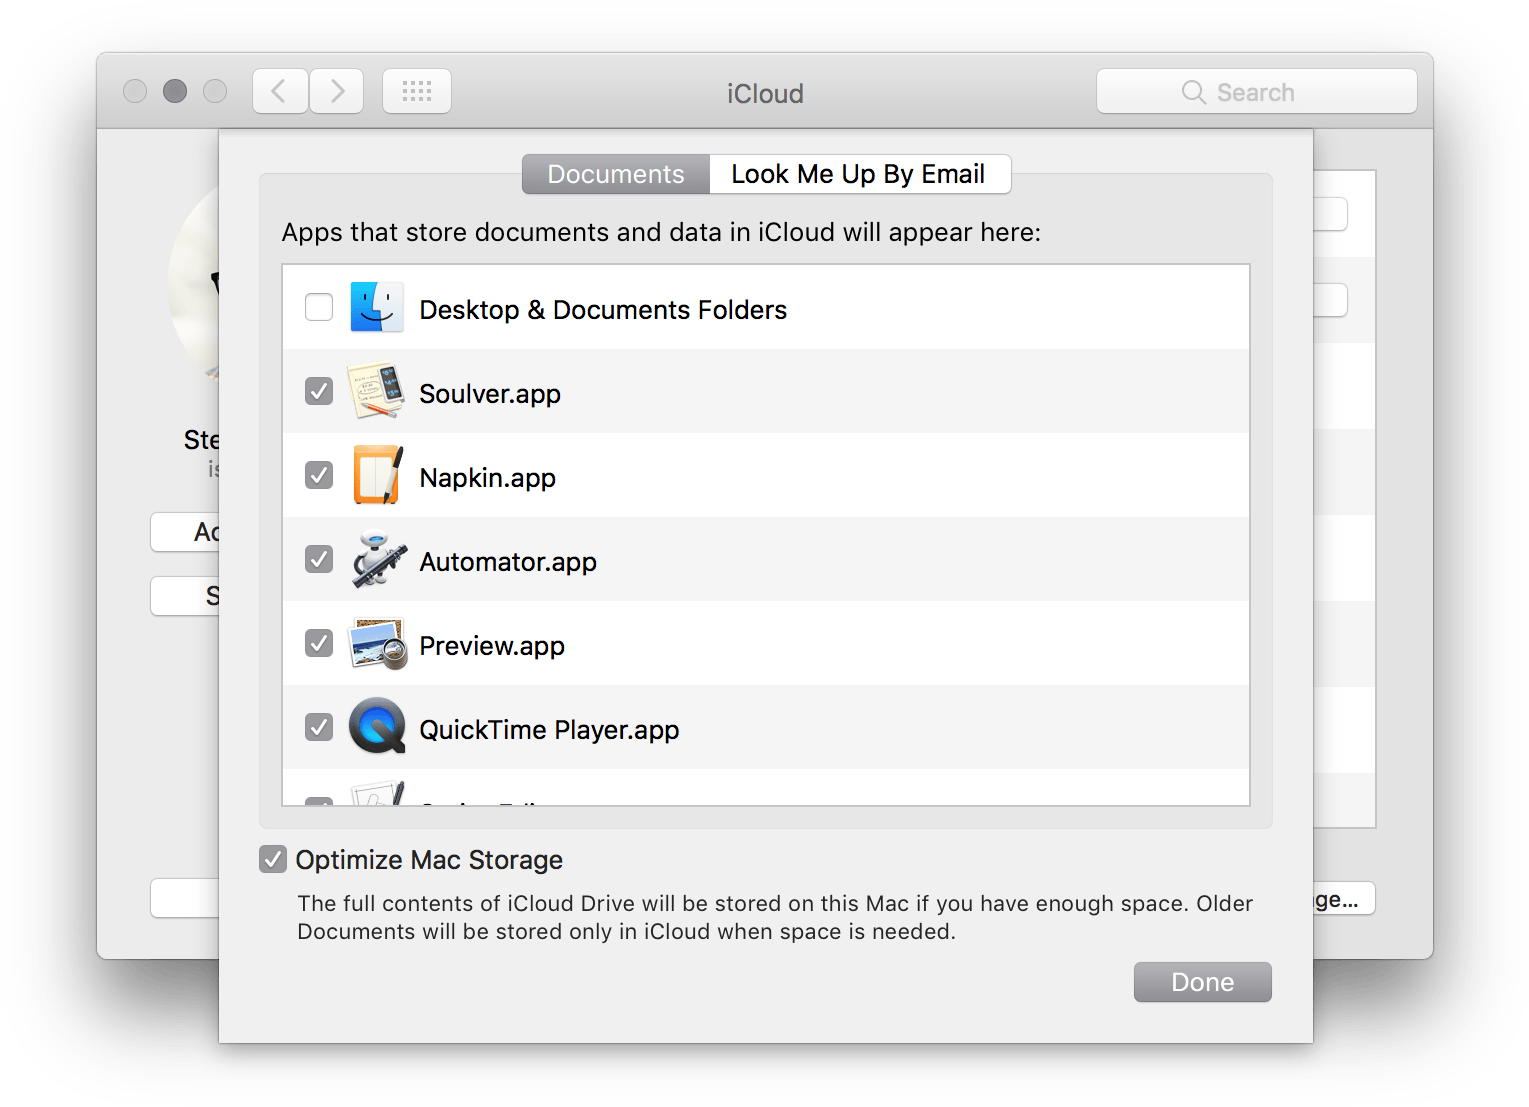Viewport: 1529px width, 1107px height.
Task: Click the iCloud window title
Action: tap(765, 93)
